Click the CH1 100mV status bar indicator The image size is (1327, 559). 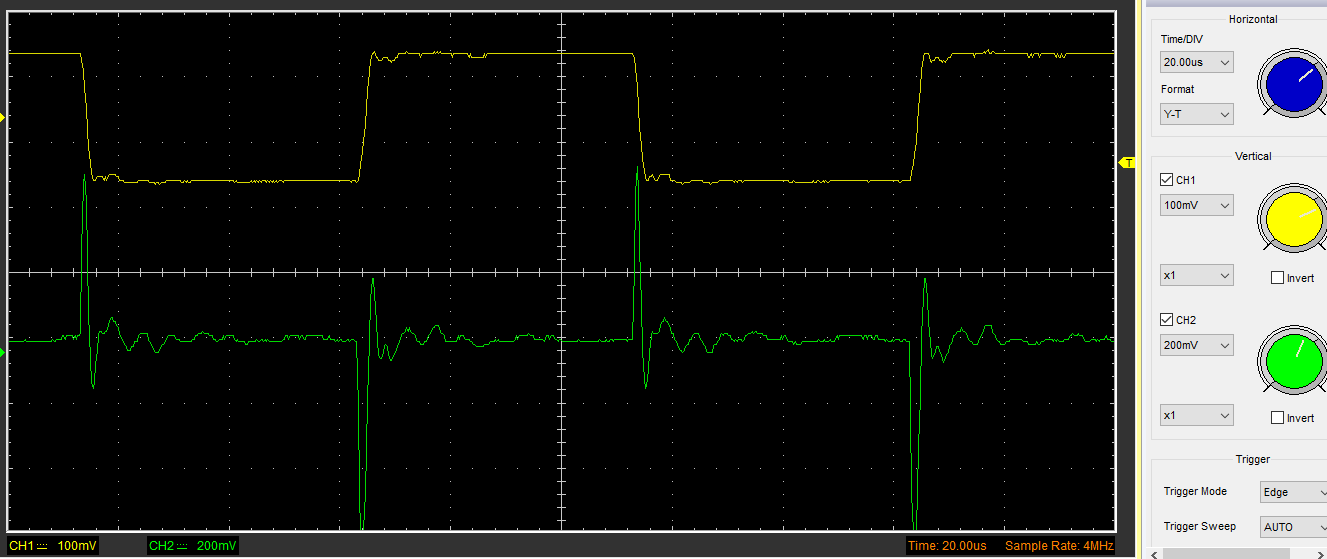point(53,546)
